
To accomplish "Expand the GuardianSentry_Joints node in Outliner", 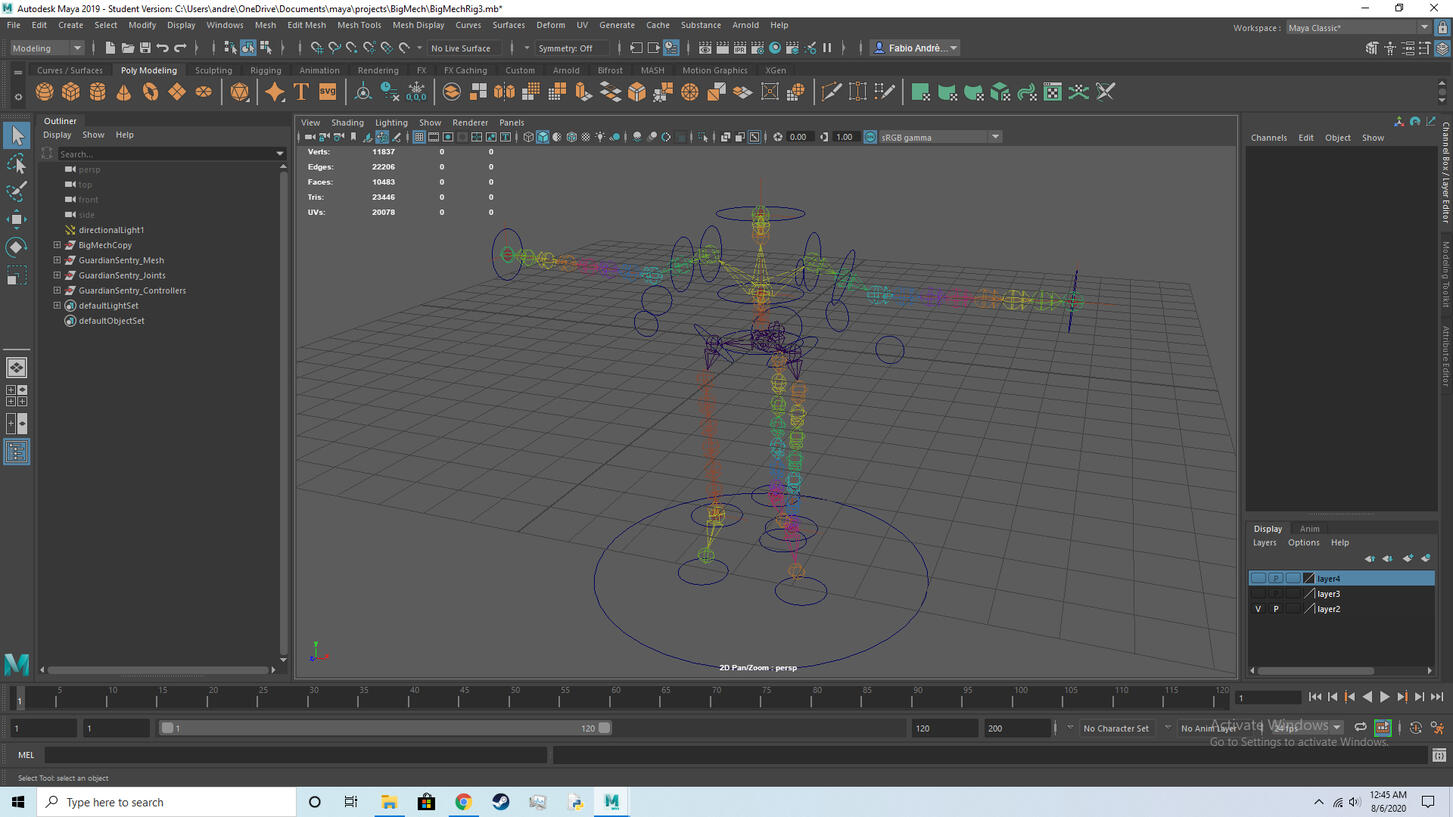I will coord(57,275).
